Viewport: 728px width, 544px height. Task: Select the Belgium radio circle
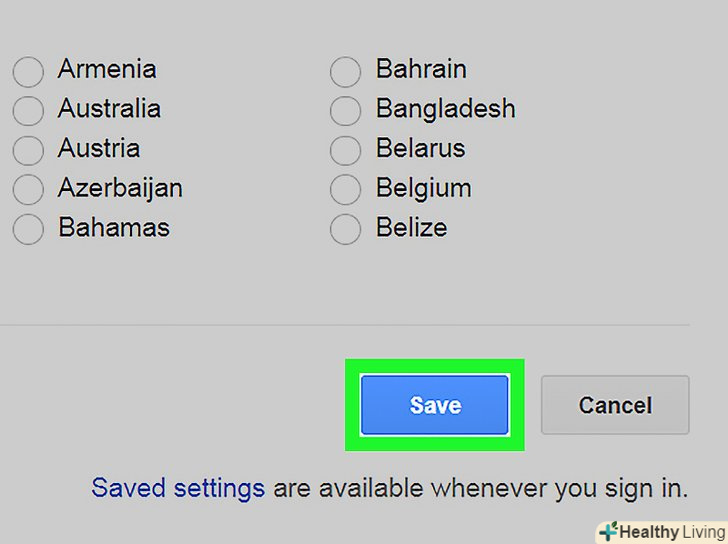[x=345, y=189]
